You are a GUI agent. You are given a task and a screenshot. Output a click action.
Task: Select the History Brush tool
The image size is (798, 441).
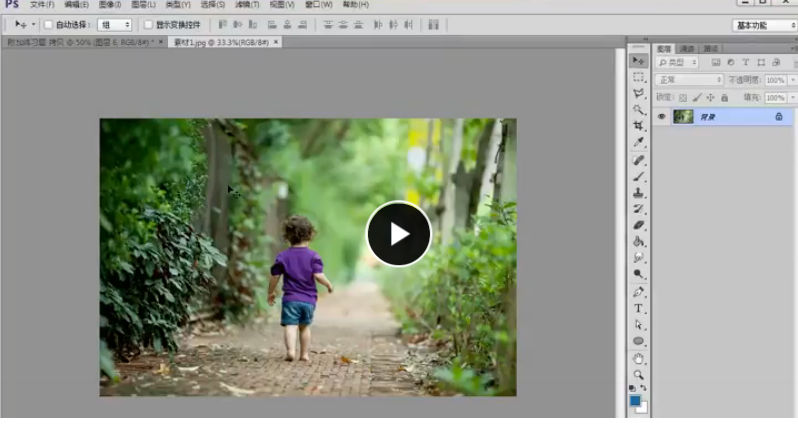tap(638, 209)
